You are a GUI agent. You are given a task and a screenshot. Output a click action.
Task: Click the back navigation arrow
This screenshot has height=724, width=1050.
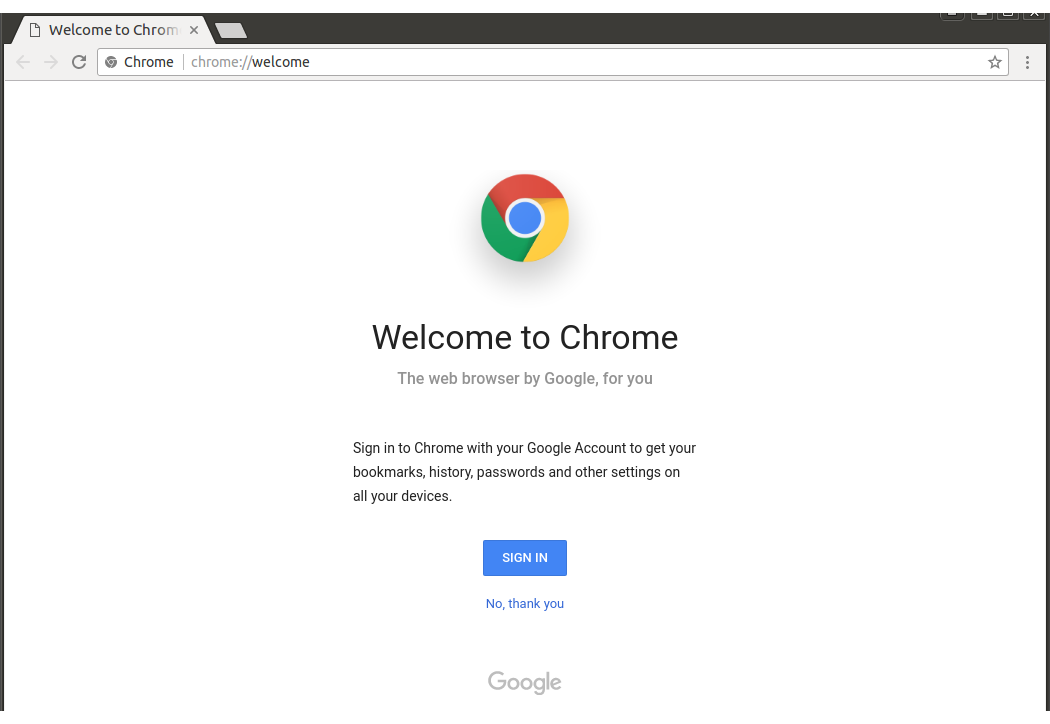pyautogui.click(x=23, y=62)
